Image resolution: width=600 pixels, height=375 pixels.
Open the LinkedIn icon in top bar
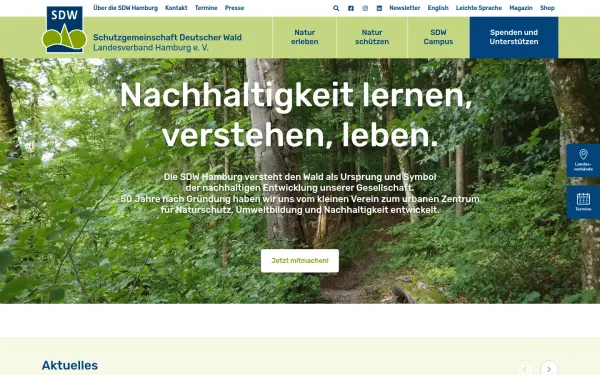coord(379,8)
